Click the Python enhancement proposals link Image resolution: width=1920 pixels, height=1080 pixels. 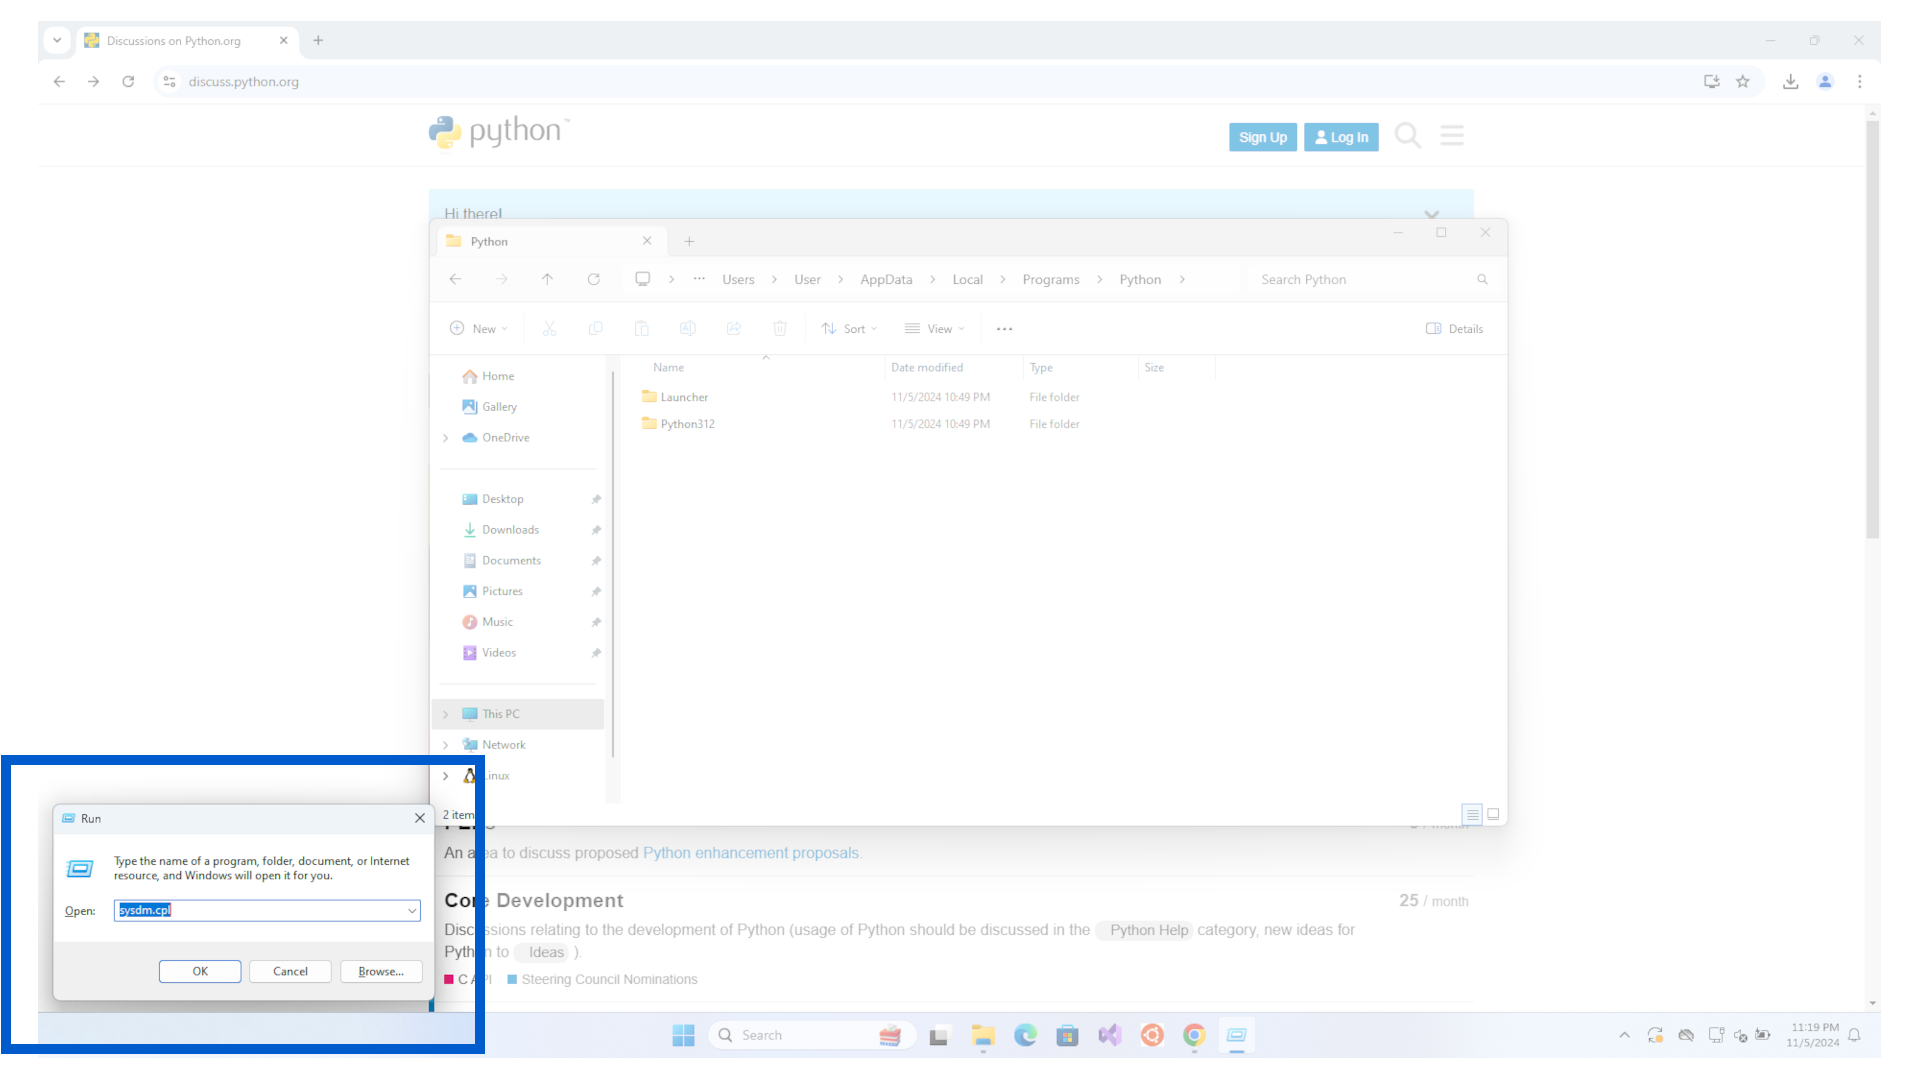click(750, 853)
